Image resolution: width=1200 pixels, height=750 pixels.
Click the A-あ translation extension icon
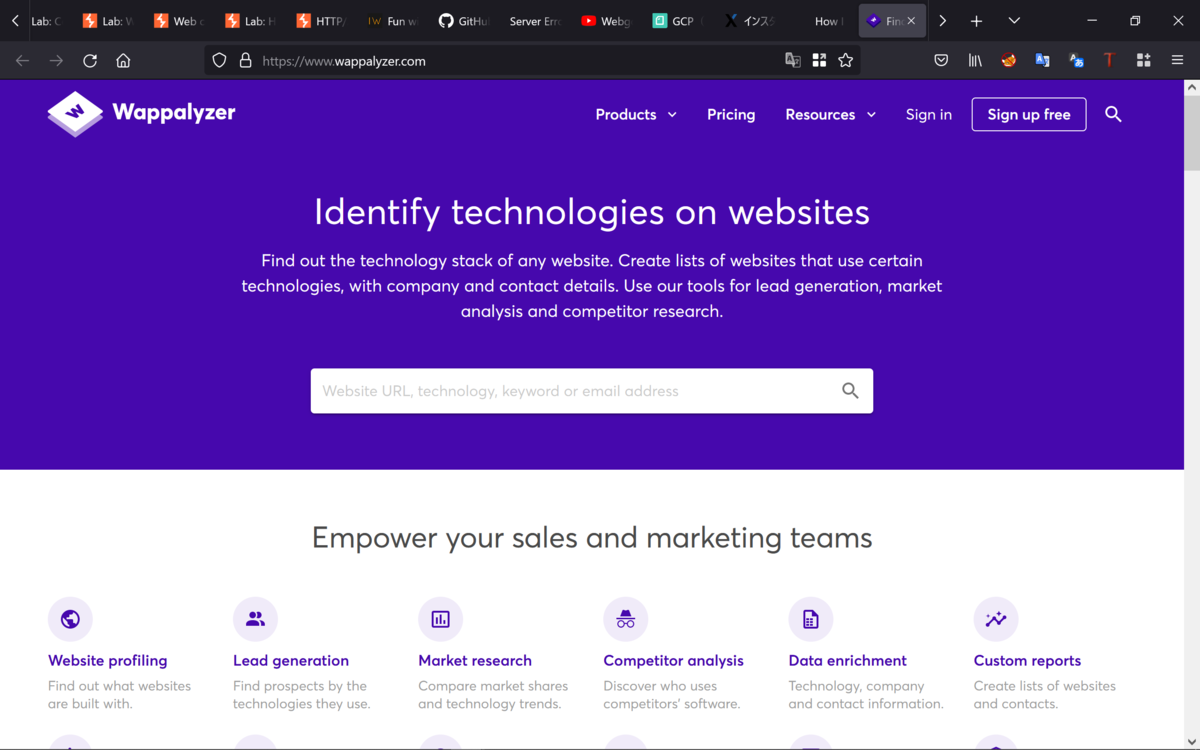tap(1076, 61)
